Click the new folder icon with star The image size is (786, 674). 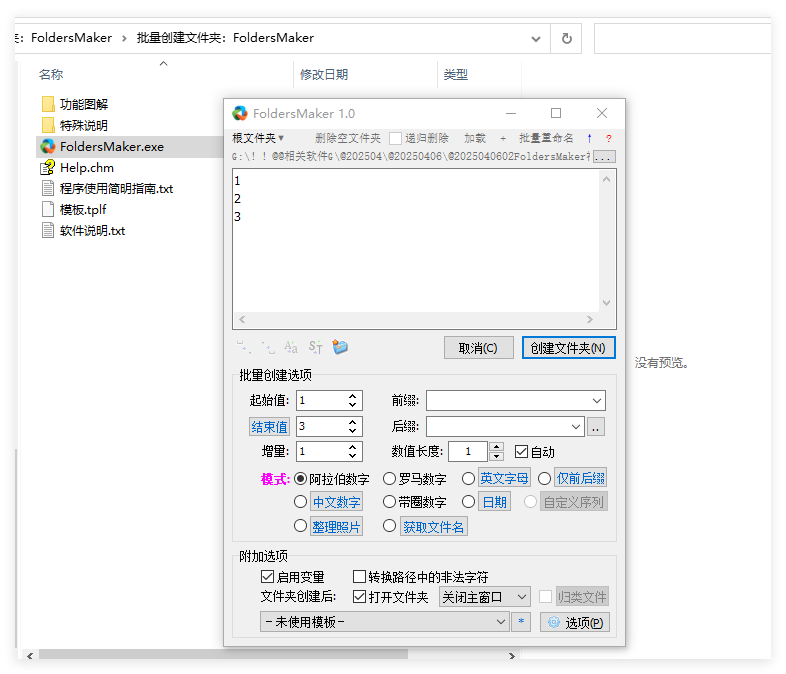(340, 347)
